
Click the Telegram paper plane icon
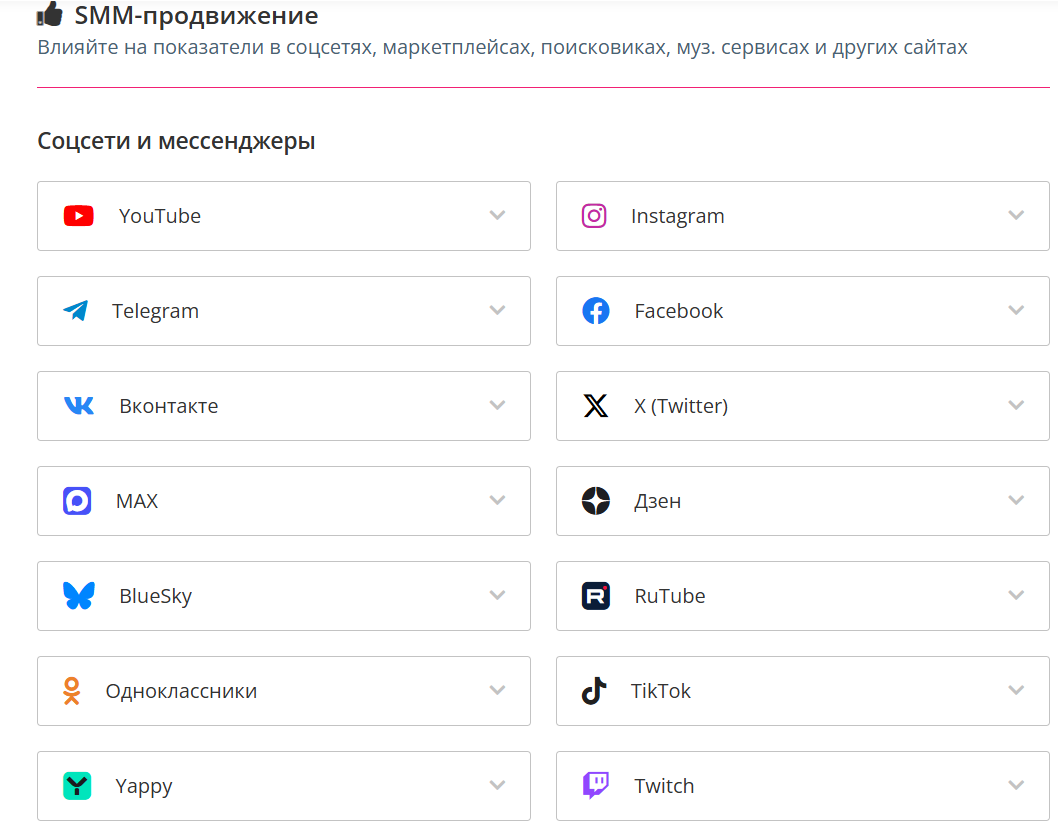click(x=75, y=311)
